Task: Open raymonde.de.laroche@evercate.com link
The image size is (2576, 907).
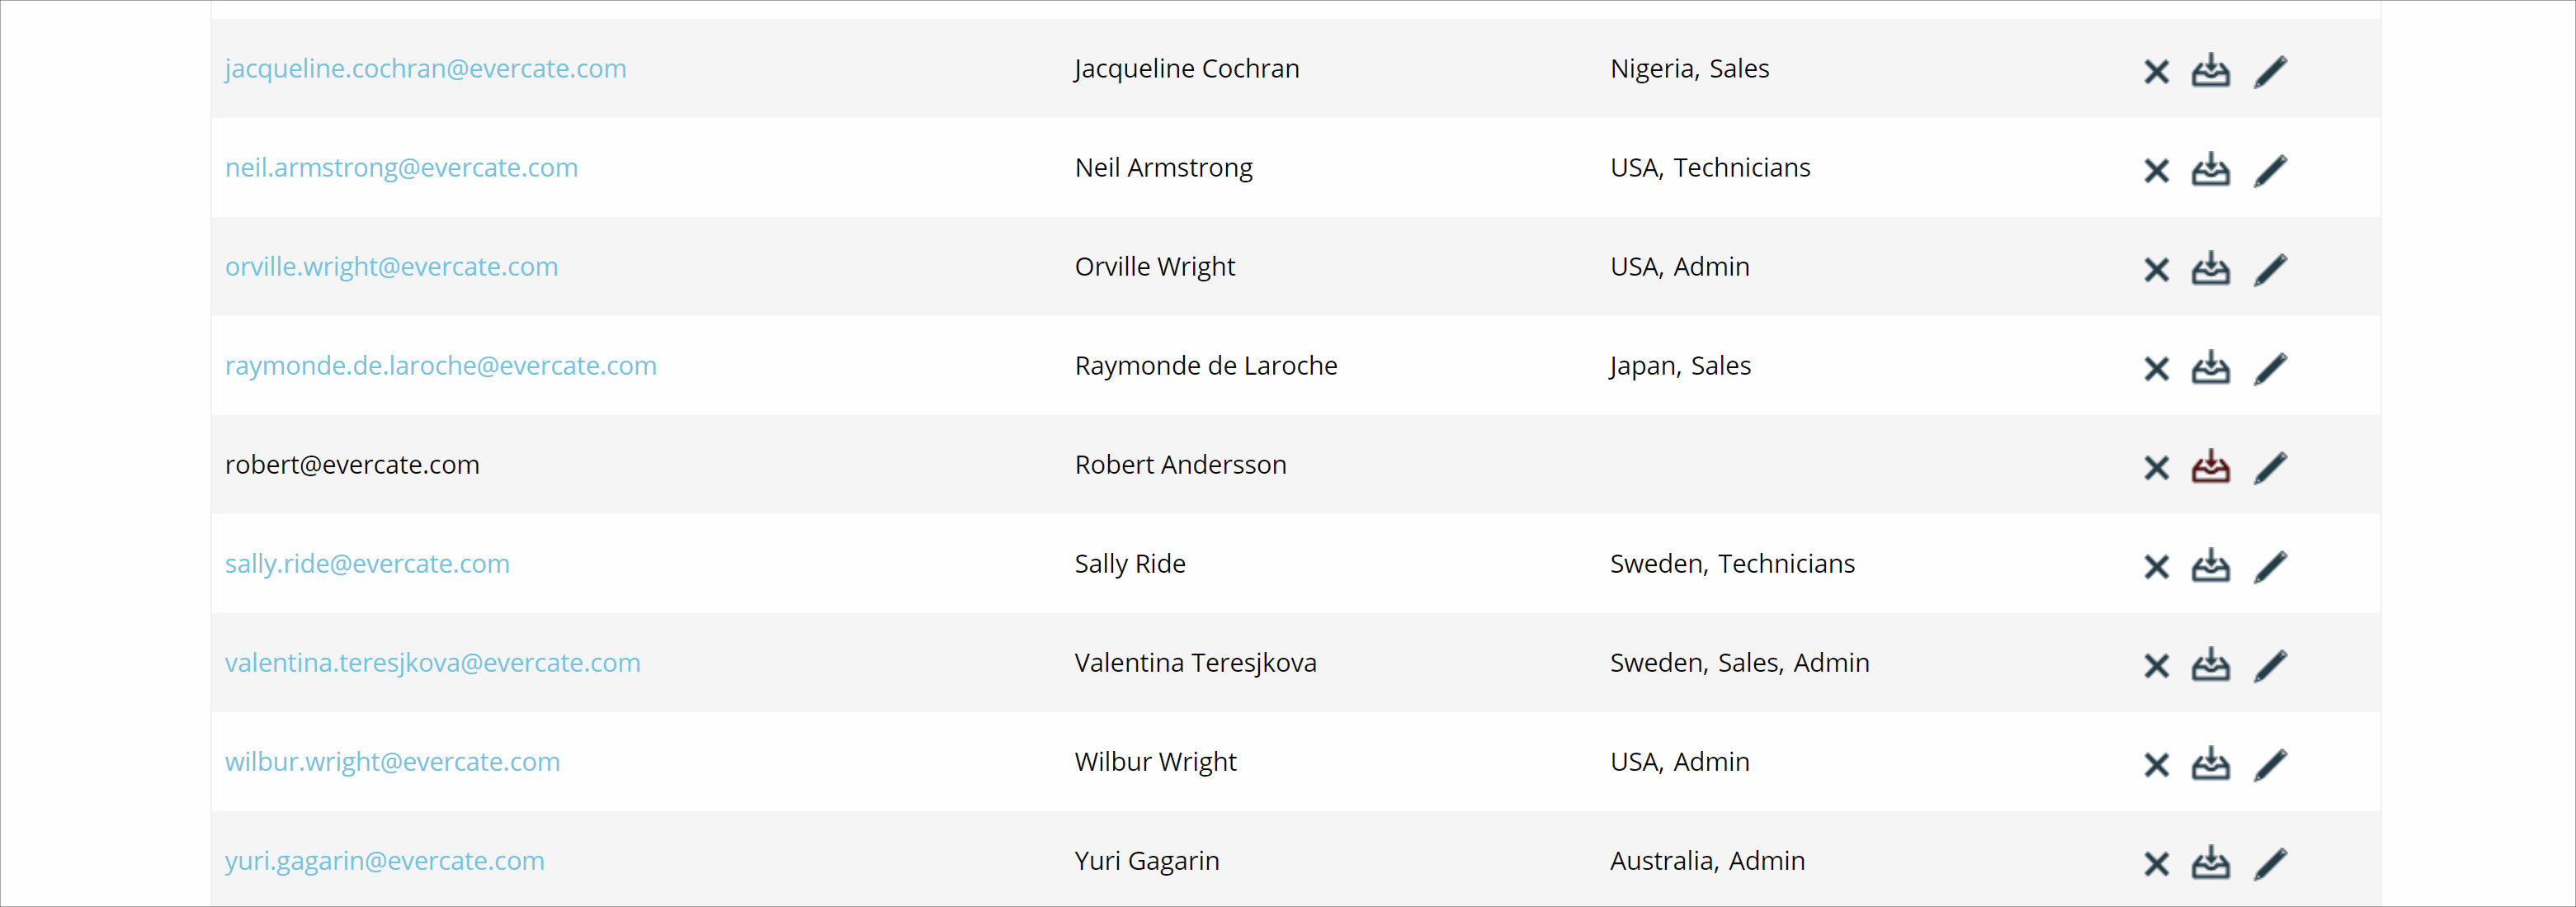Action: click(440, 365)
